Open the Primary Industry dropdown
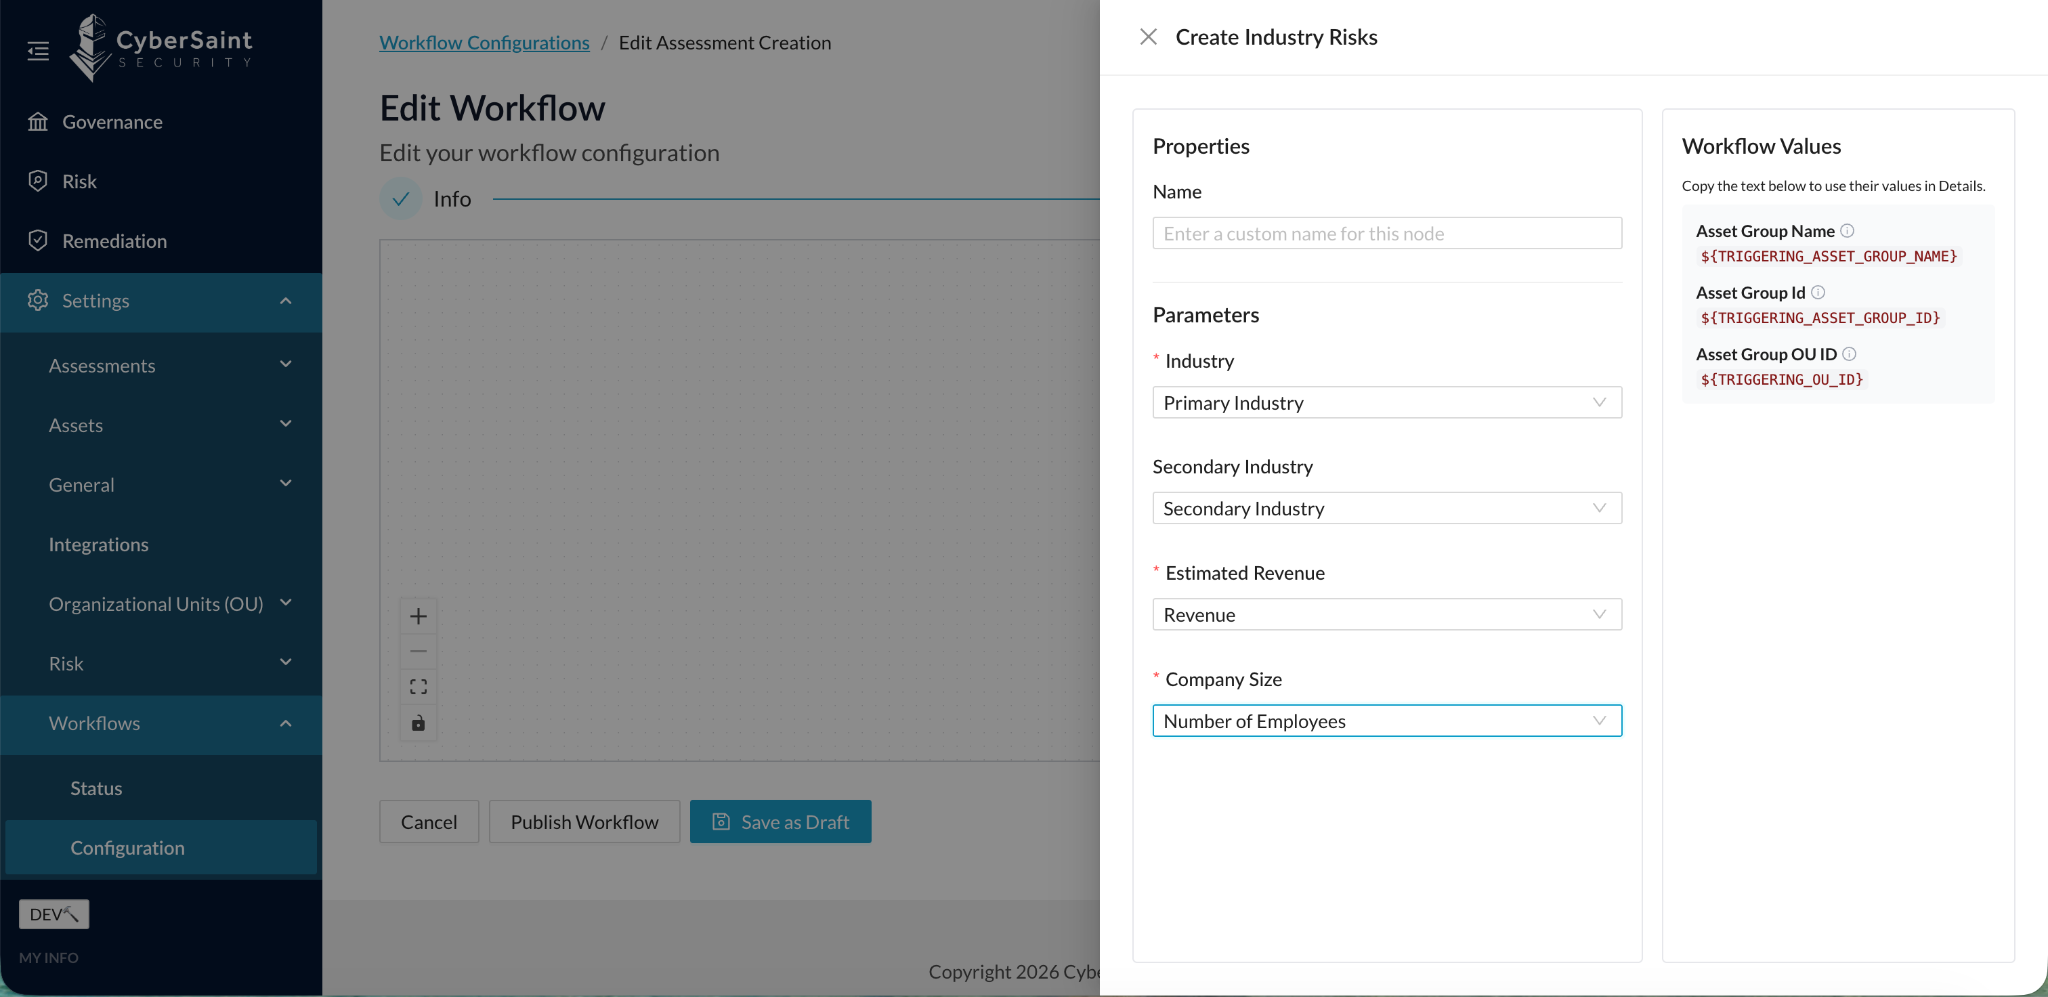 pyautogui.click(x=1387, y=403)
